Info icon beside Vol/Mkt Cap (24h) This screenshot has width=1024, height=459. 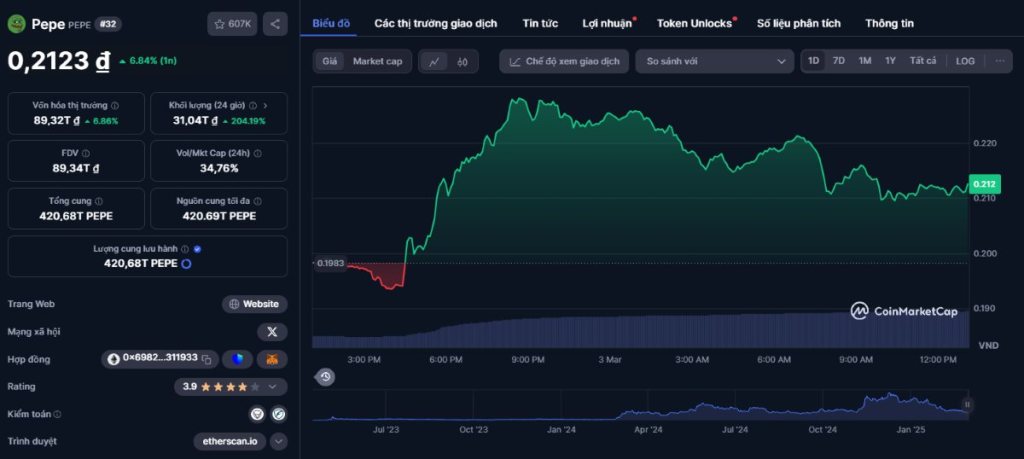click(257, 153)
